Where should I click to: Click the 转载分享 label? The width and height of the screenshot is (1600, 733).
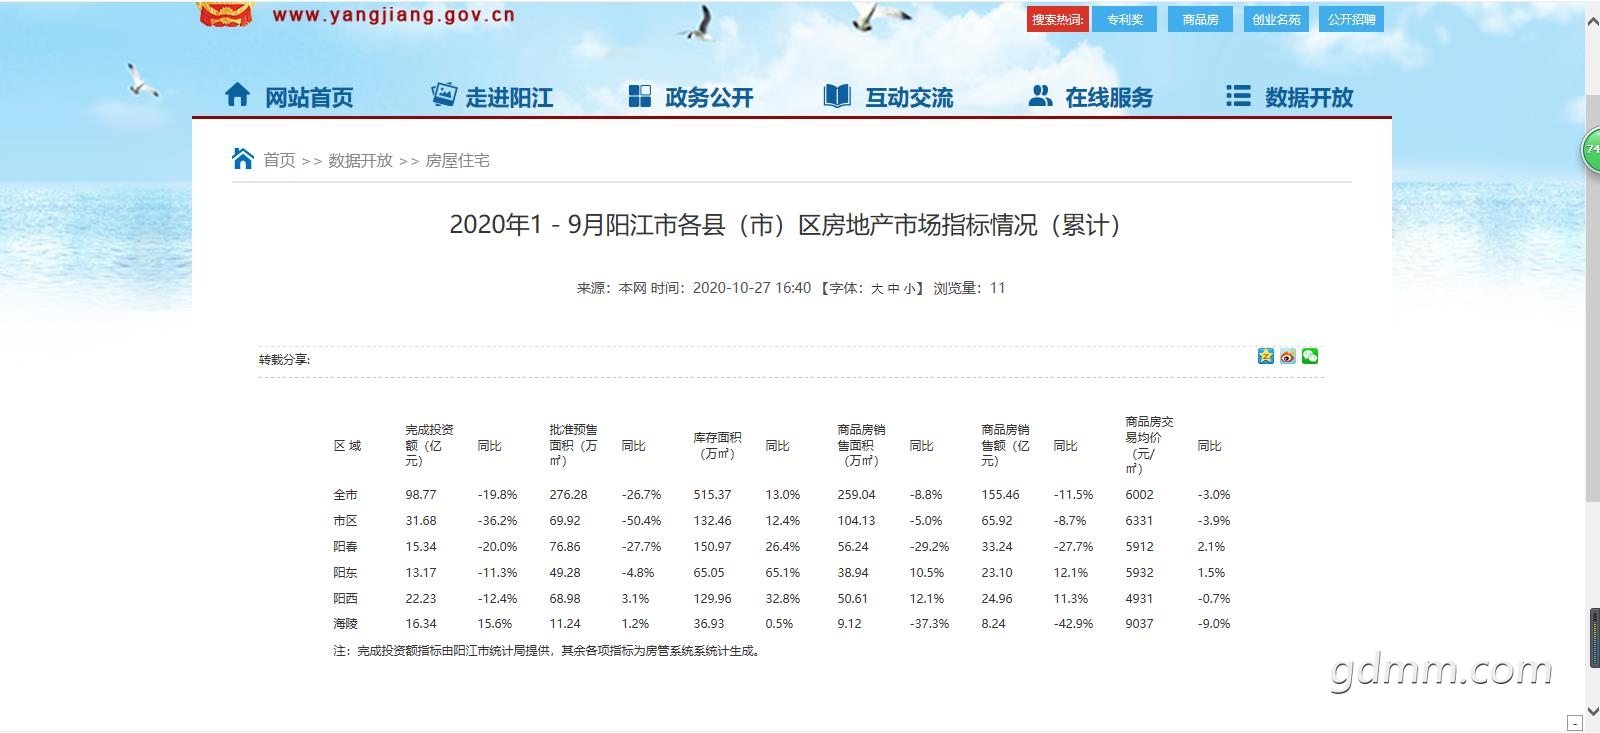click(x=284, y=360)
